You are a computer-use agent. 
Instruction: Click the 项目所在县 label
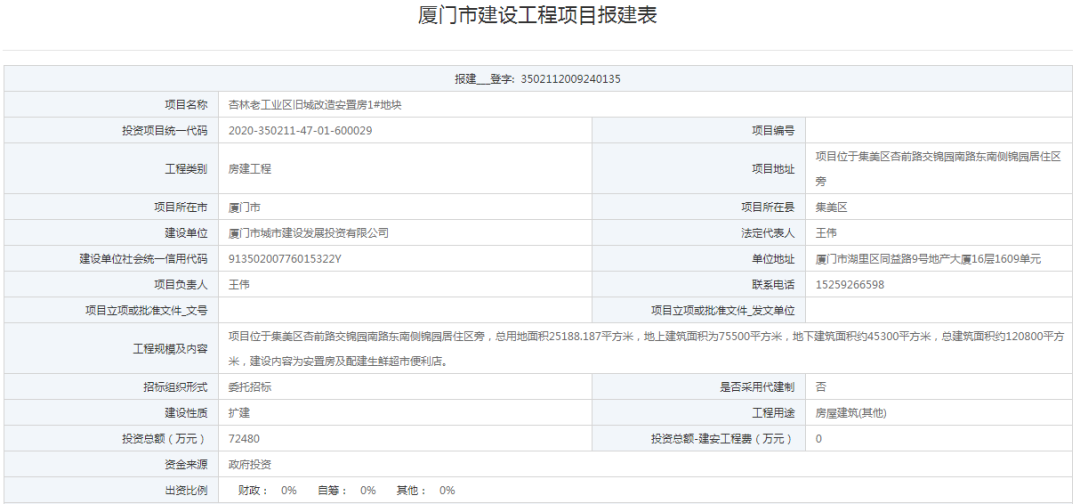pos(767,207)
